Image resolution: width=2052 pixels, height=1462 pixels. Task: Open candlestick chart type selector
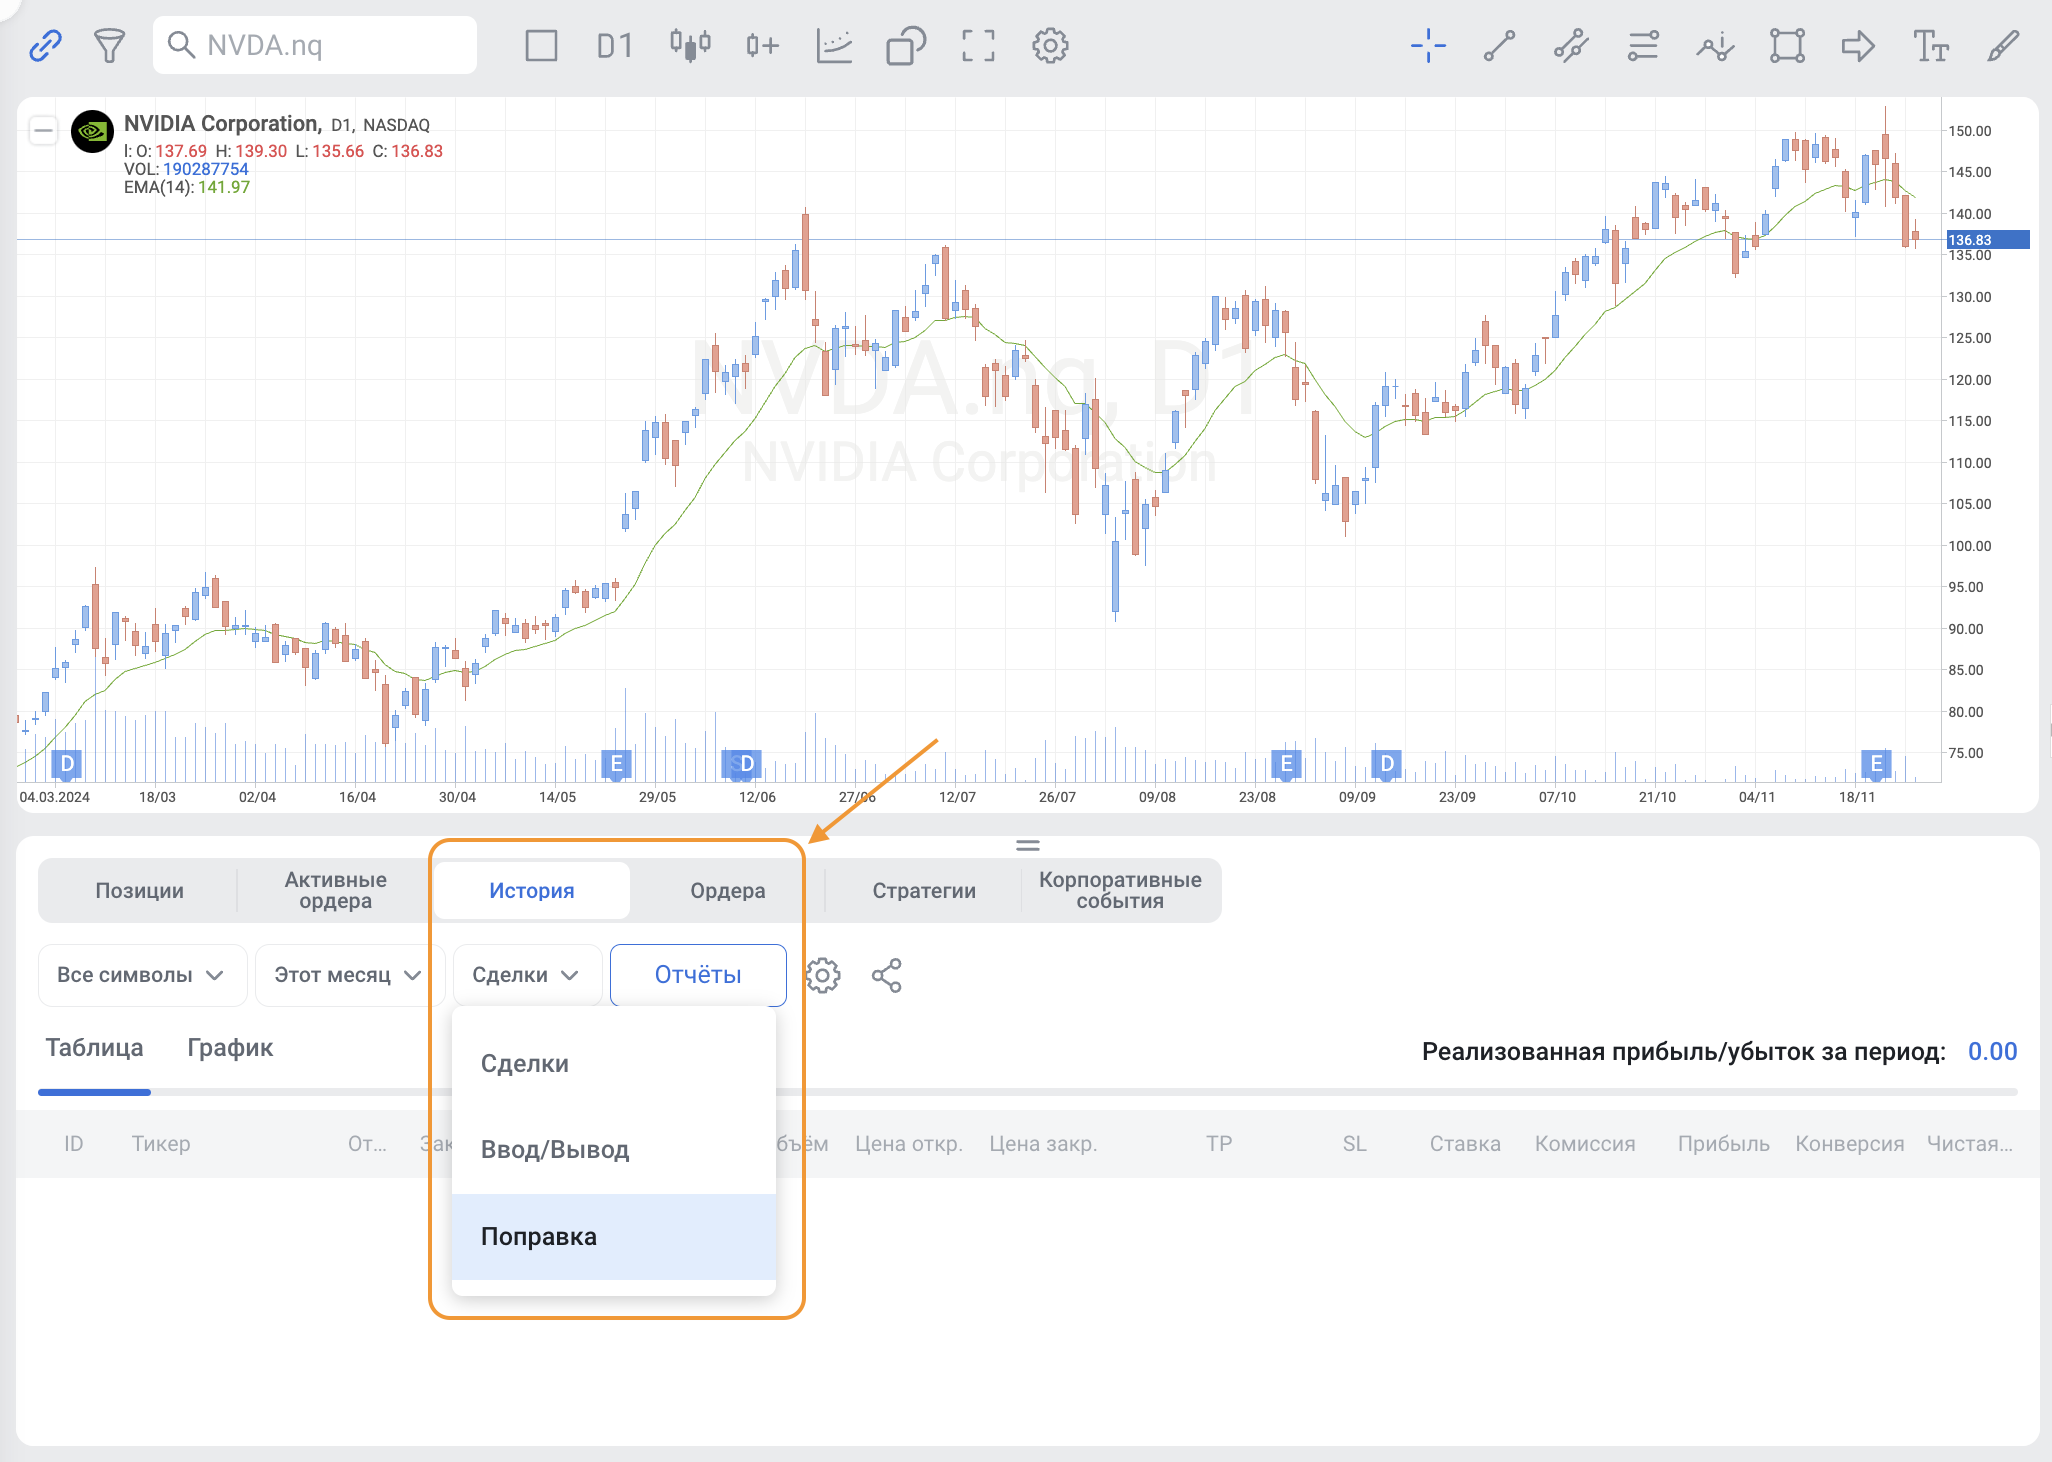pyautogui.click(x=690, y=45)
